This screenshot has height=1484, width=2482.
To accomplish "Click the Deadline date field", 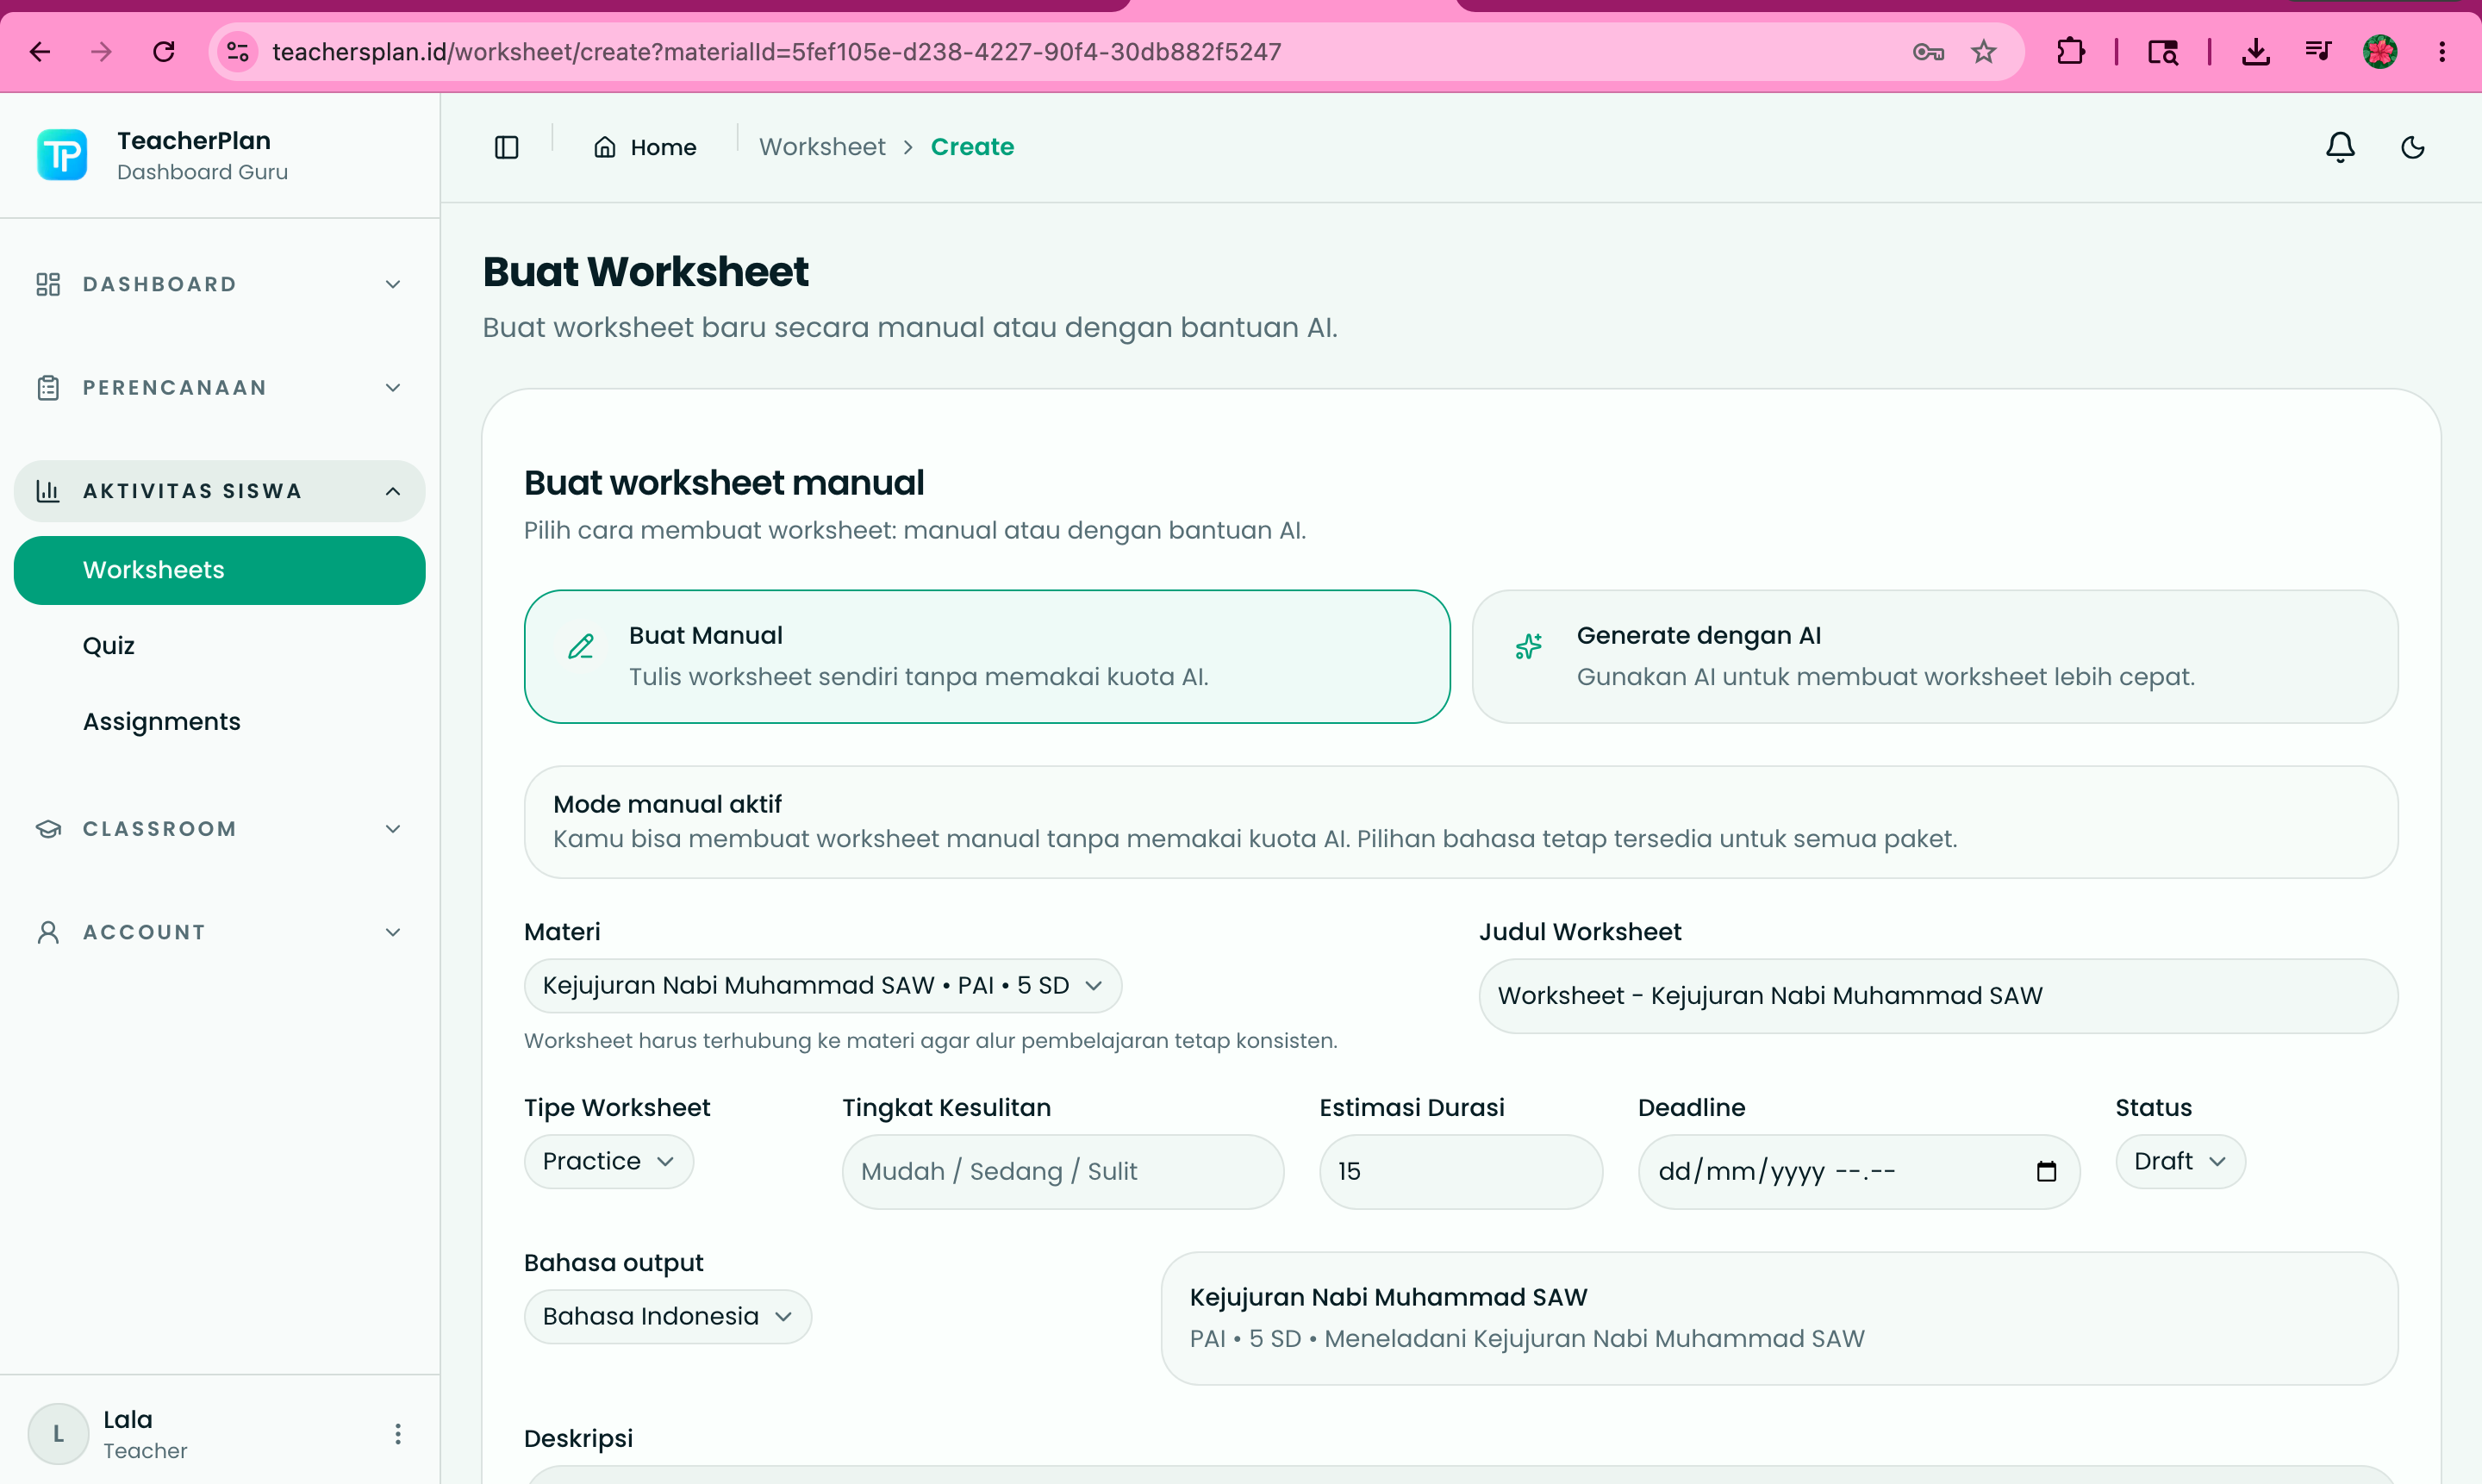I will click(1858, 1171).
